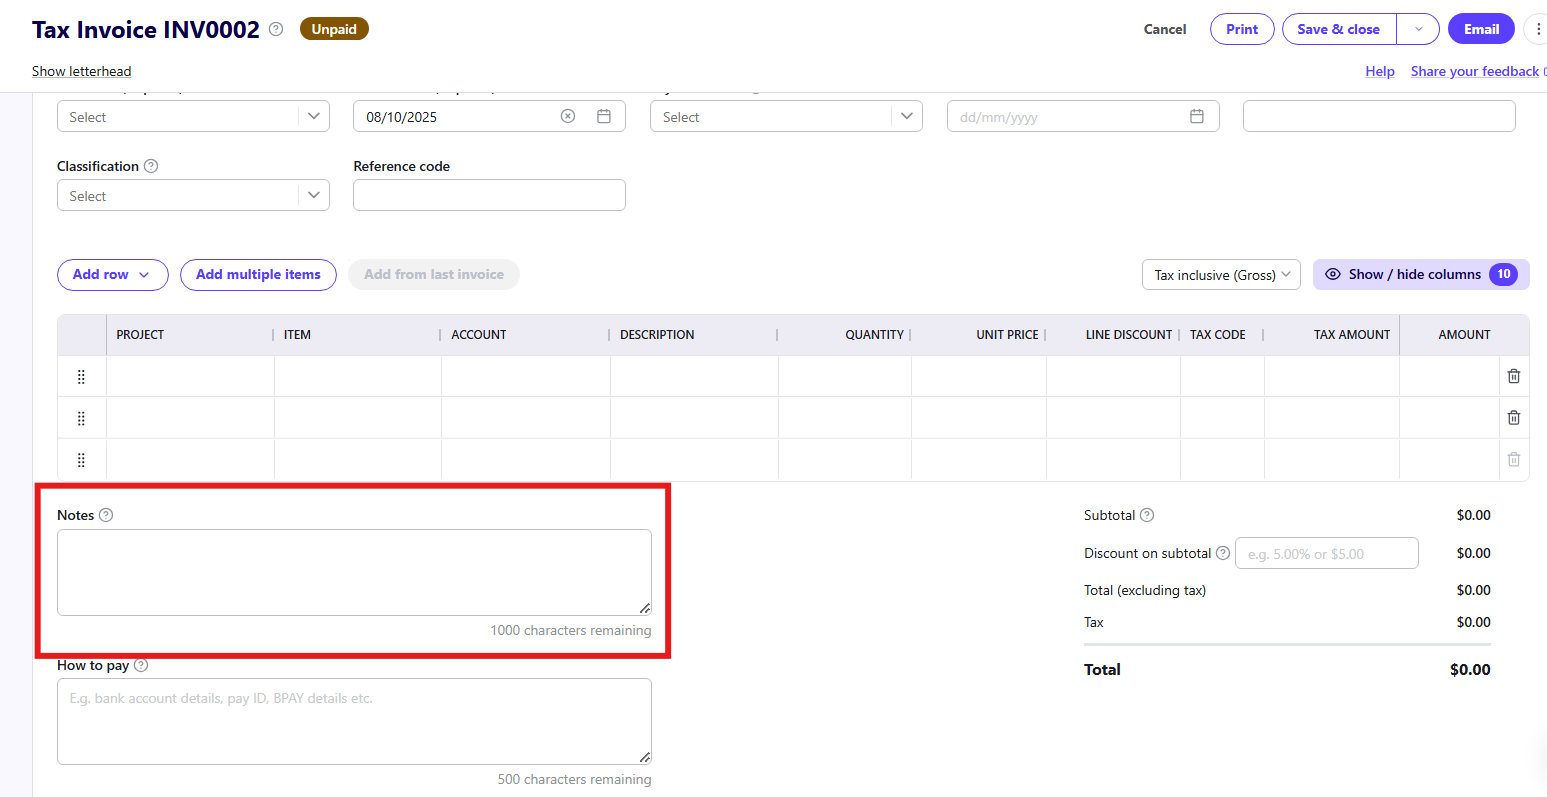
Task: Click the ITEM column header
Action: [297, 335]
